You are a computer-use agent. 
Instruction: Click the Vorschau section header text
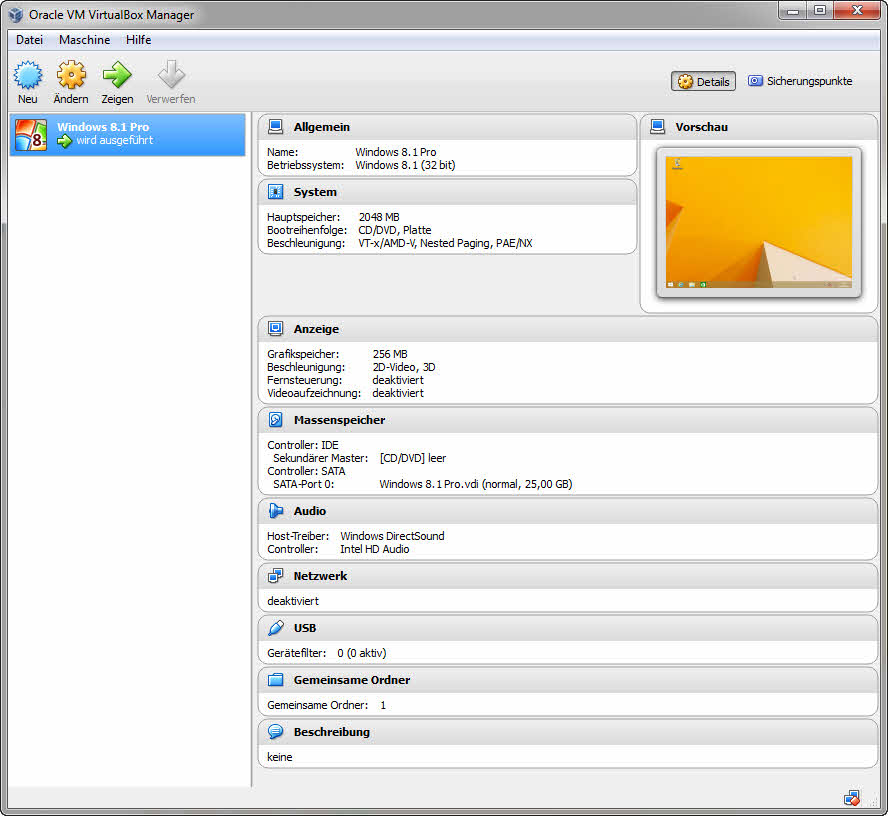pyautogui.click(x=701, y=127)
